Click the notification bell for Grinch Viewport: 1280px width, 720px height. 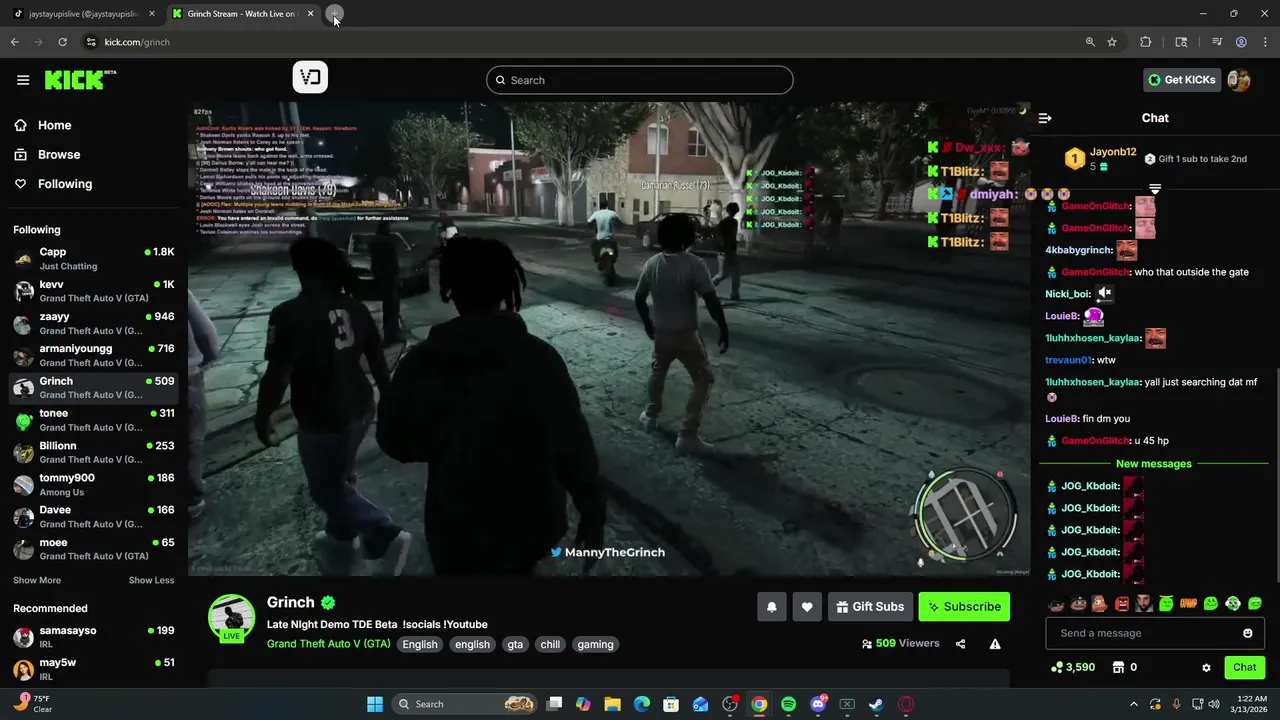(x=772, y=607)
